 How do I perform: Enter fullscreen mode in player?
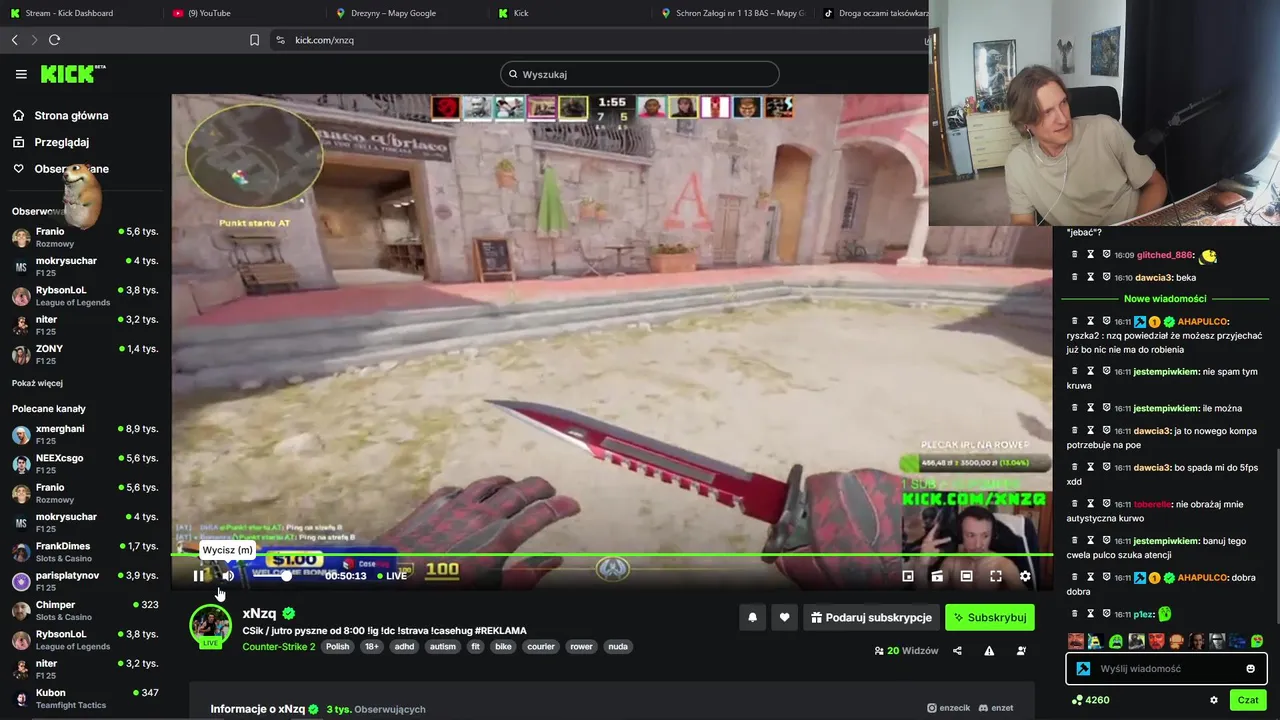pos(996,576)
